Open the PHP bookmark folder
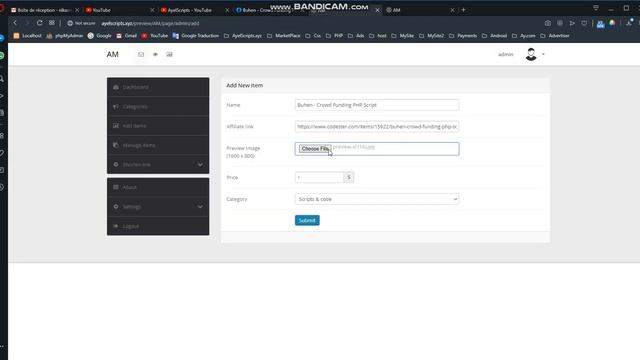 click(x=334, y=36)
